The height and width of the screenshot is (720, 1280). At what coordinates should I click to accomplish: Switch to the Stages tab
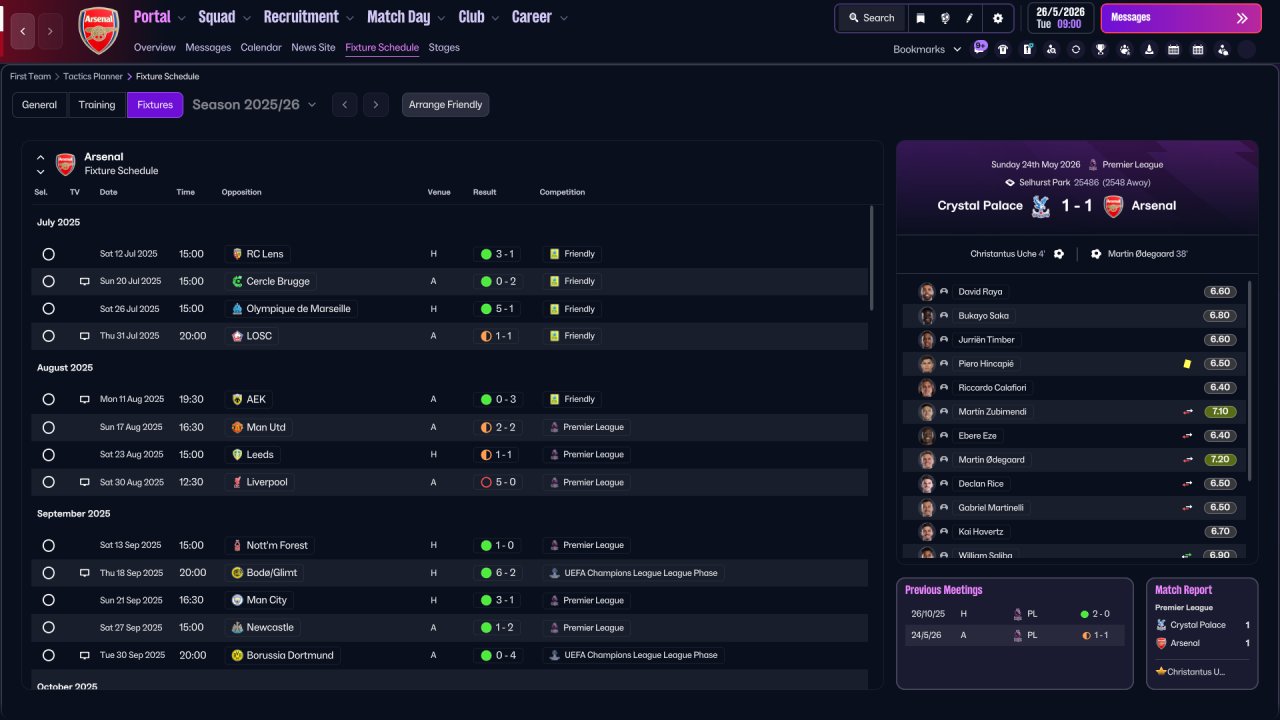pos(444,47)
